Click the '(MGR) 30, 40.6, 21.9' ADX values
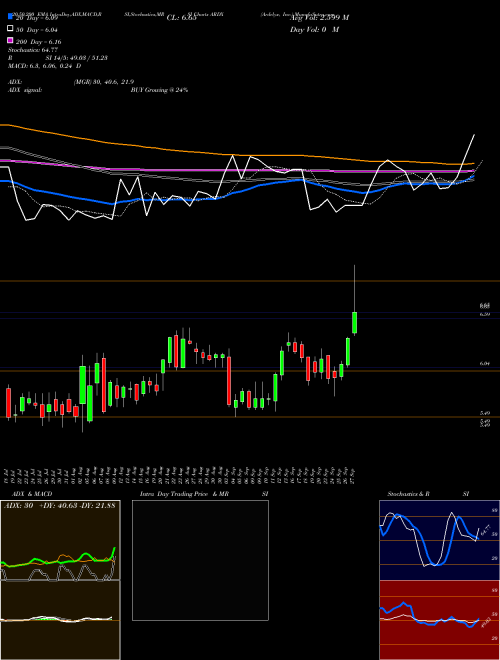The image size is (500, 660). click(x=104, y=82)
